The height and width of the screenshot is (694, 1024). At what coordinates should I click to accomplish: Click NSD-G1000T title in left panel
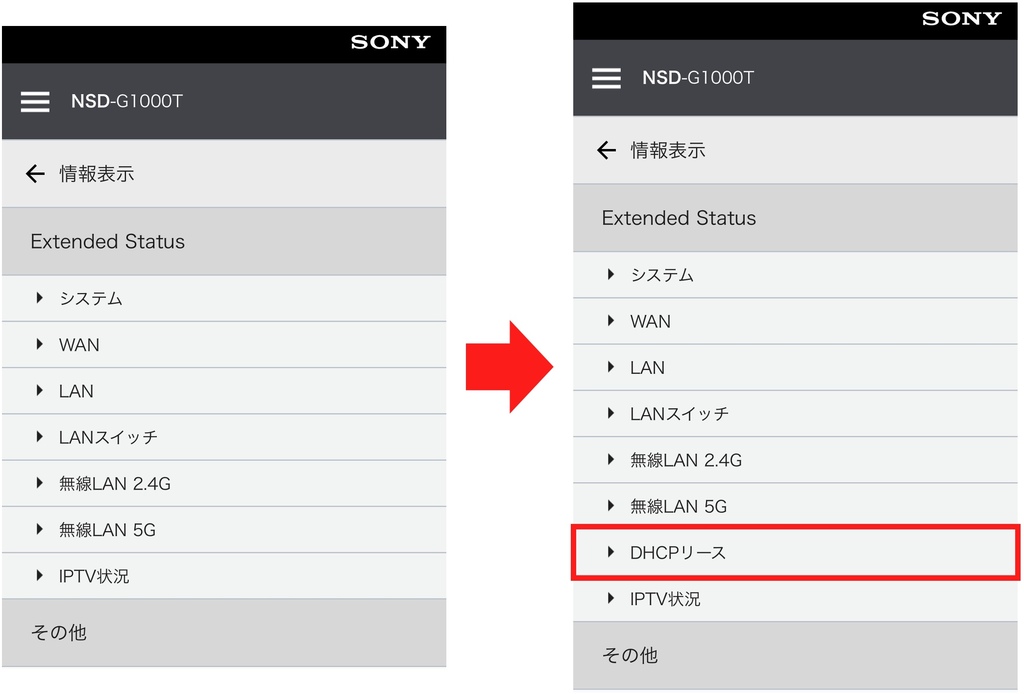127,101
